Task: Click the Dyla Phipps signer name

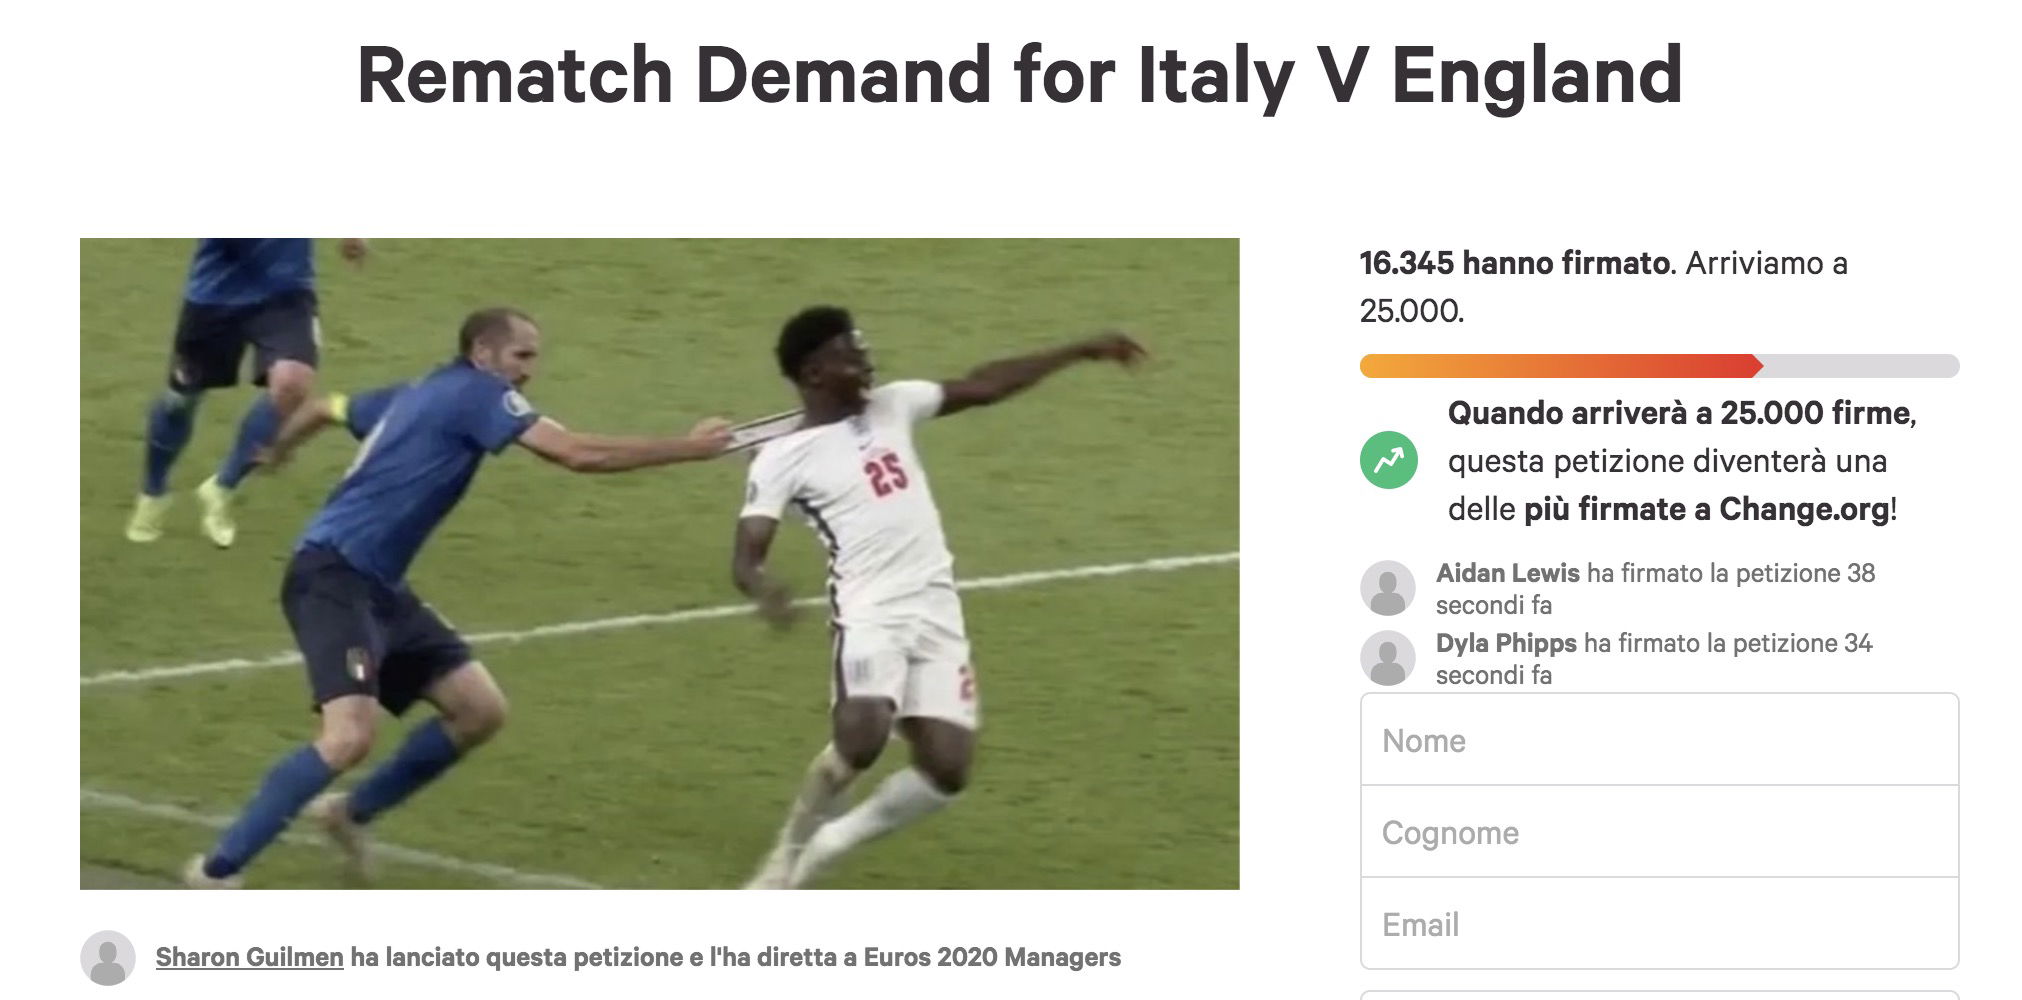Action: [x=1506, y=643]
